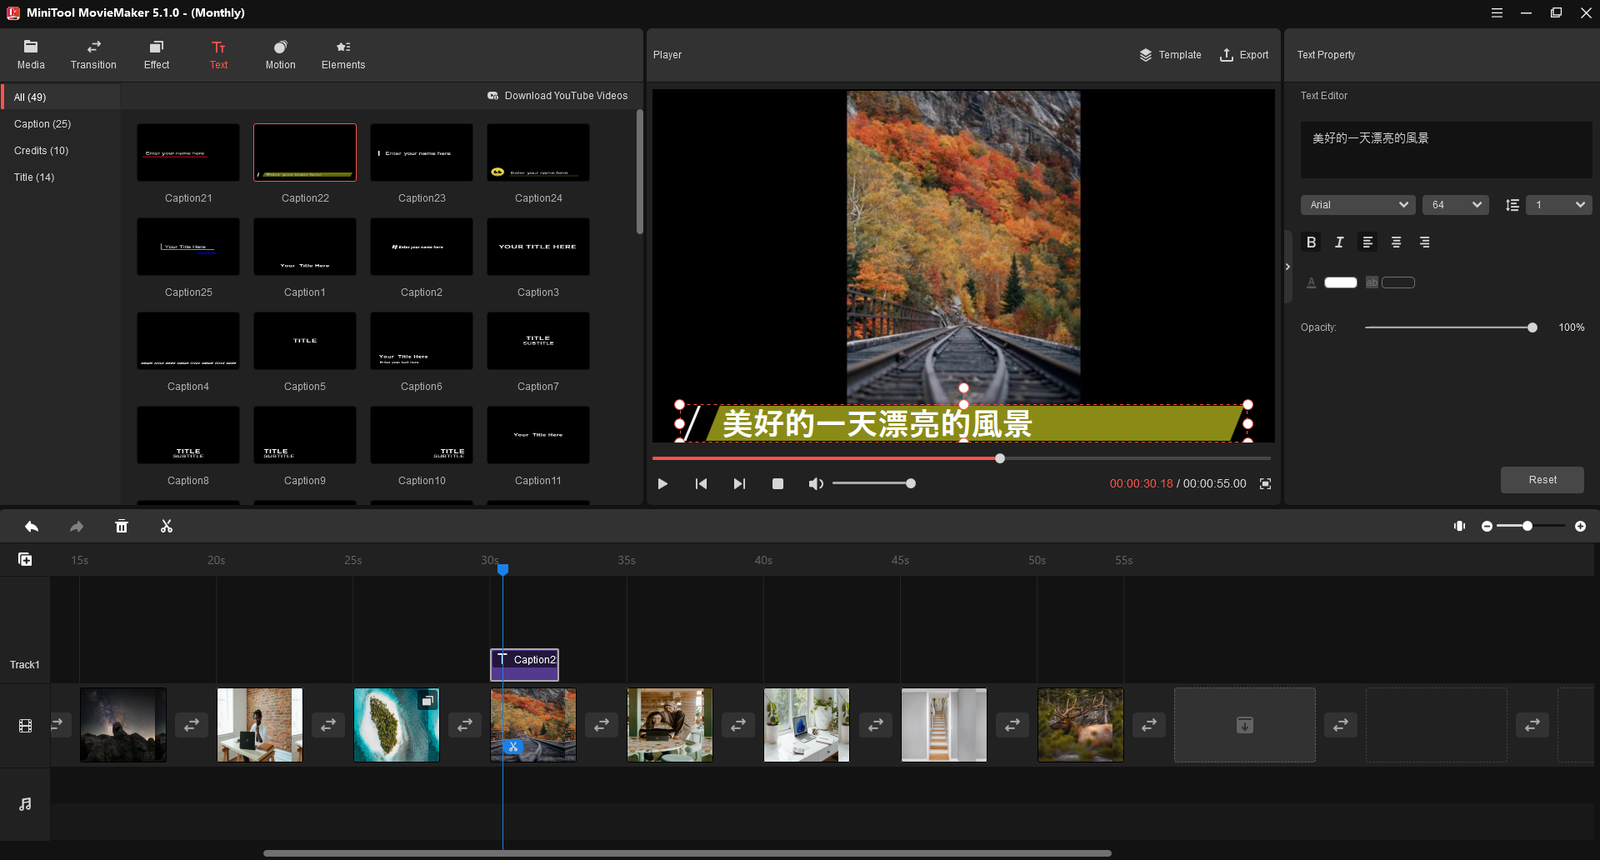Choose the Caption3 template thumbnail
This screenshot has height=860, width=1600.
pos(538,247)
